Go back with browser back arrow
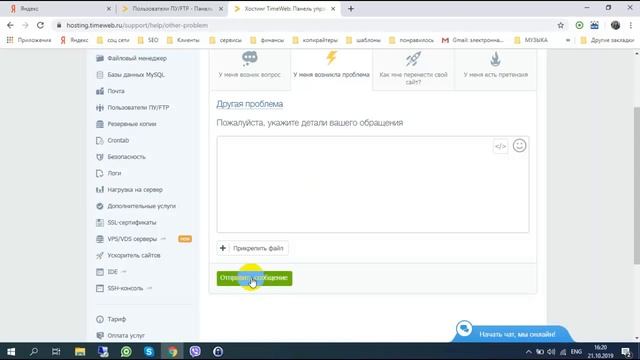The height and width of the screenshot is (360, 640). (x=10, y=25)
